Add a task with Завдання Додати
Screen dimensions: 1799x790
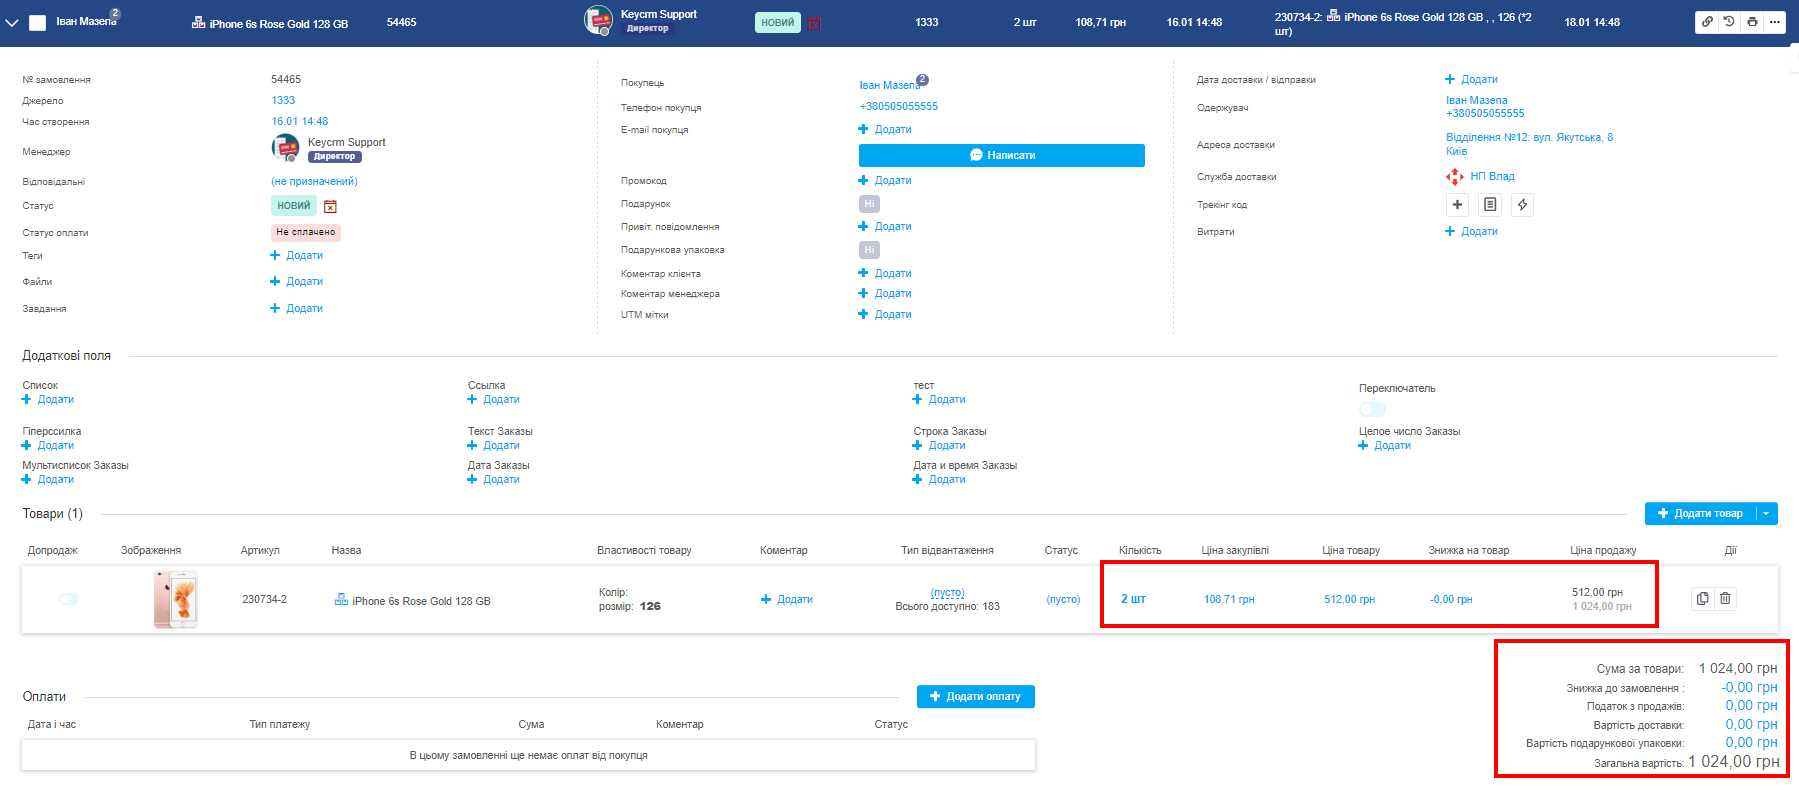(x=297, y=308)
